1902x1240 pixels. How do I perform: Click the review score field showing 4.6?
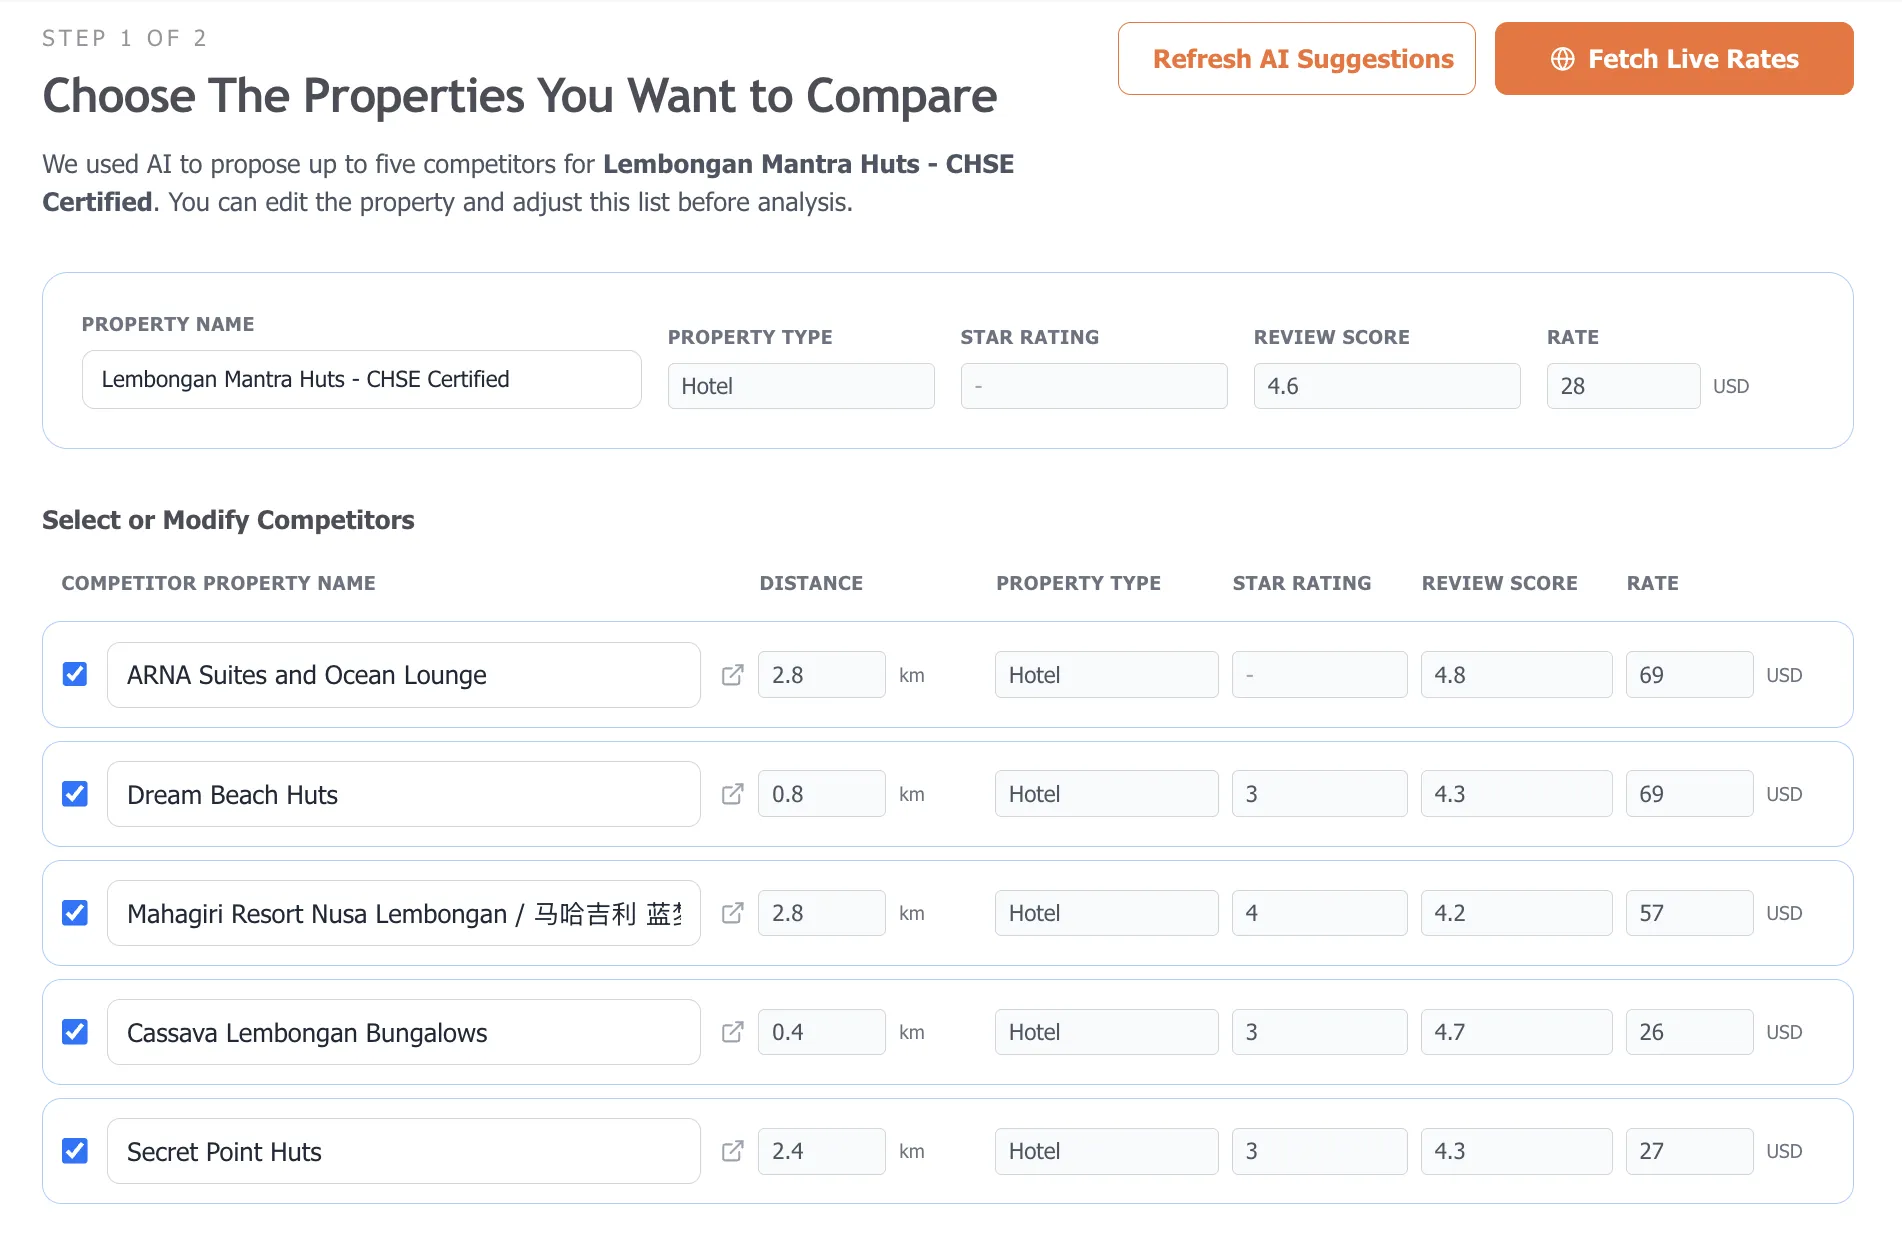(x=1386, y=386)
